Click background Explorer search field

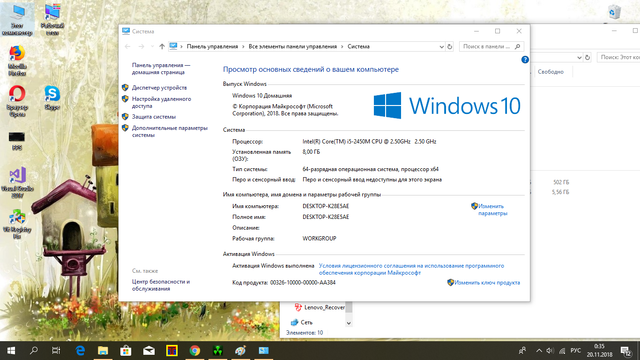(x=618, y=58)
